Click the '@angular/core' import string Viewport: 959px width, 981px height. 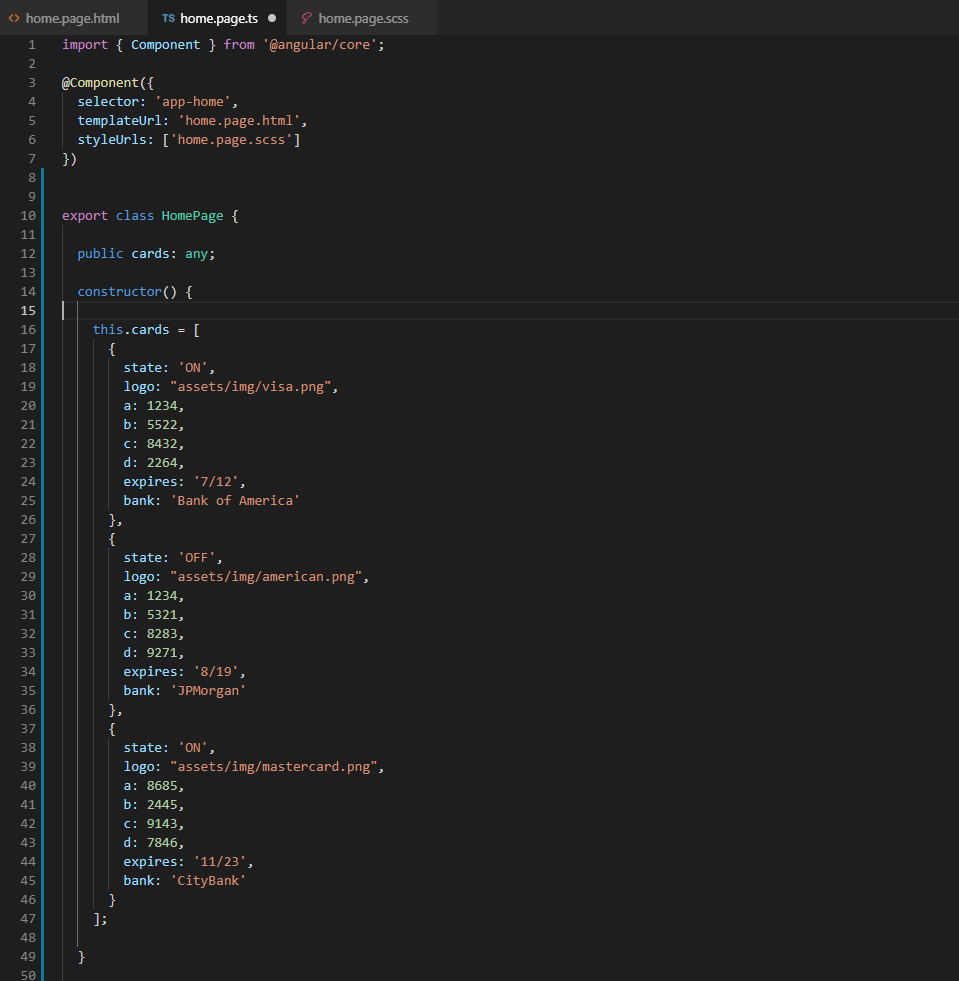[x=320, y=44]
